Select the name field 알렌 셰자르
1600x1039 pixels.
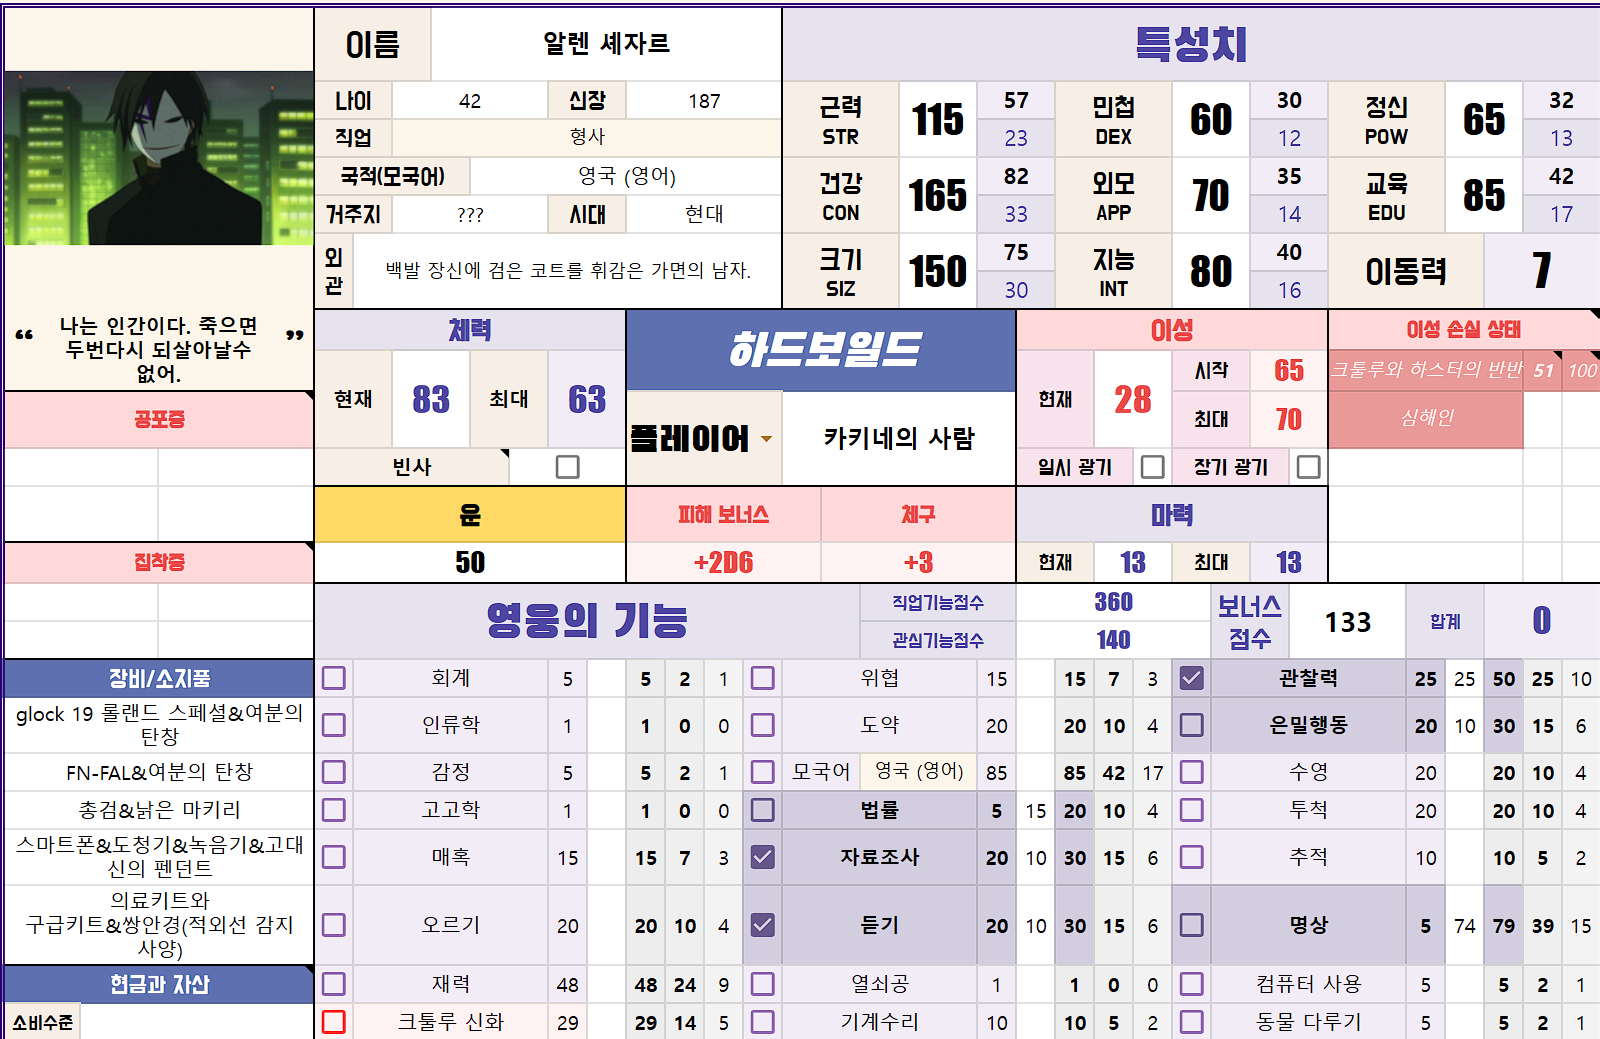(x=606, y=44)
